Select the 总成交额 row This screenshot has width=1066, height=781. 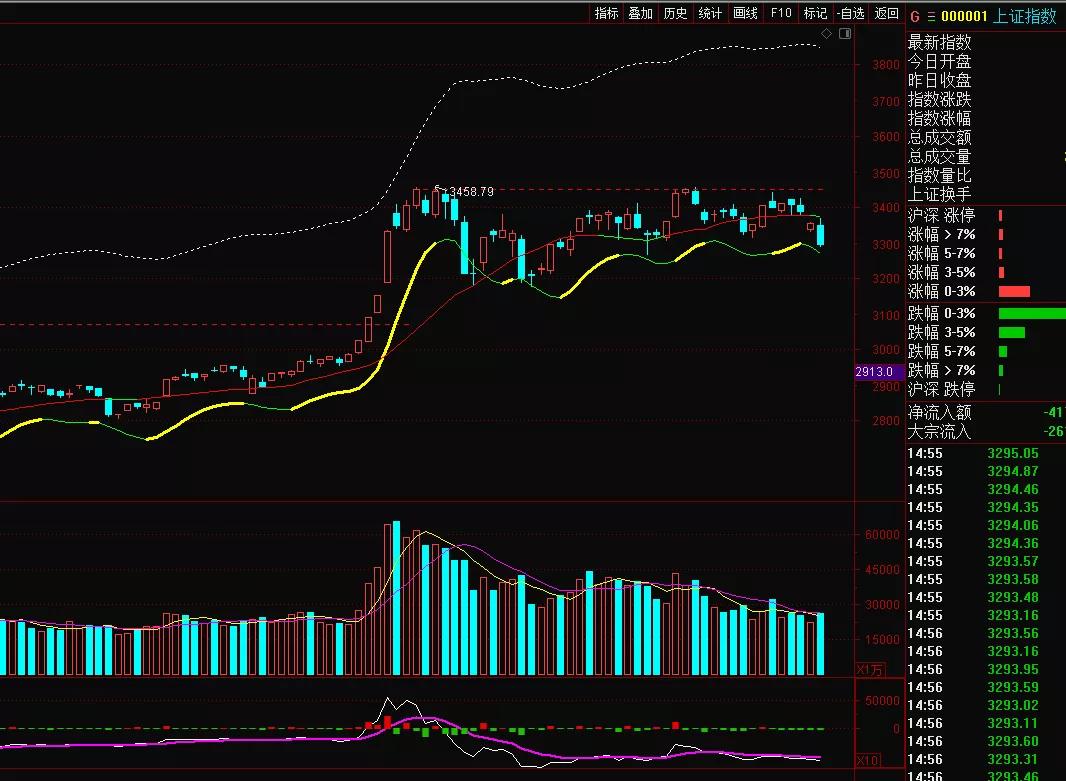[986, 137]
